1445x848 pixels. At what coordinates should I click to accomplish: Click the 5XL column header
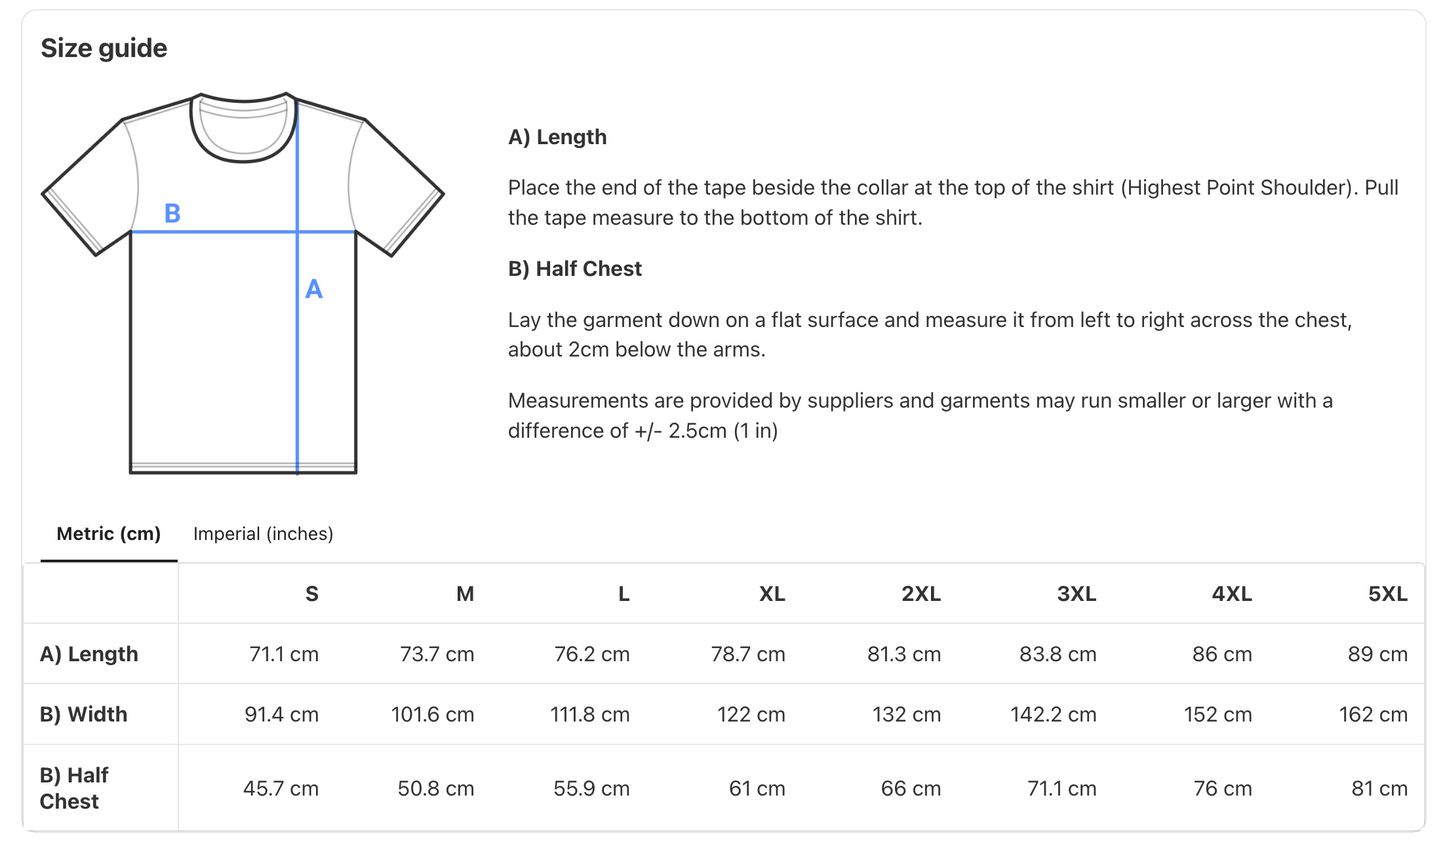click(1387, 594)
